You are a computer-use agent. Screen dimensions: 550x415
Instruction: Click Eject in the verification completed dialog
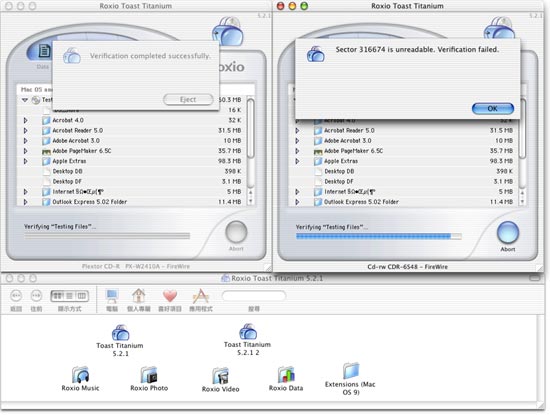pyautogui.click(x=188, y=100)
